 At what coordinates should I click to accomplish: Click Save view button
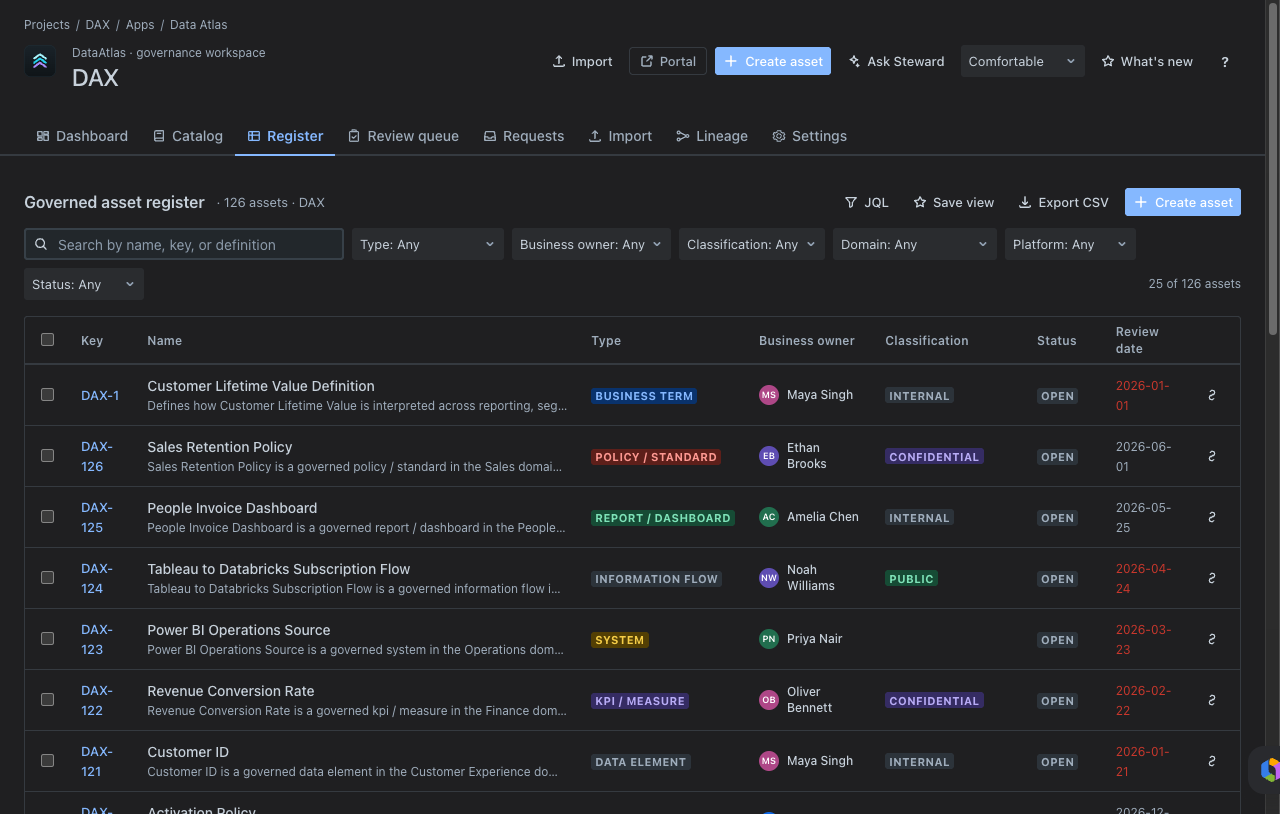[954, 202]
